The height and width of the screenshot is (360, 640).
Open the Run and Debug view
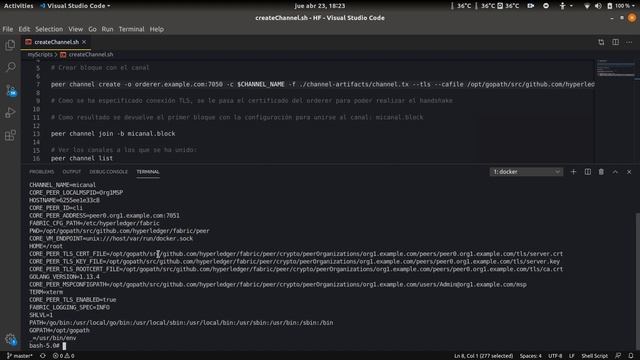click(x=10, y=113)
